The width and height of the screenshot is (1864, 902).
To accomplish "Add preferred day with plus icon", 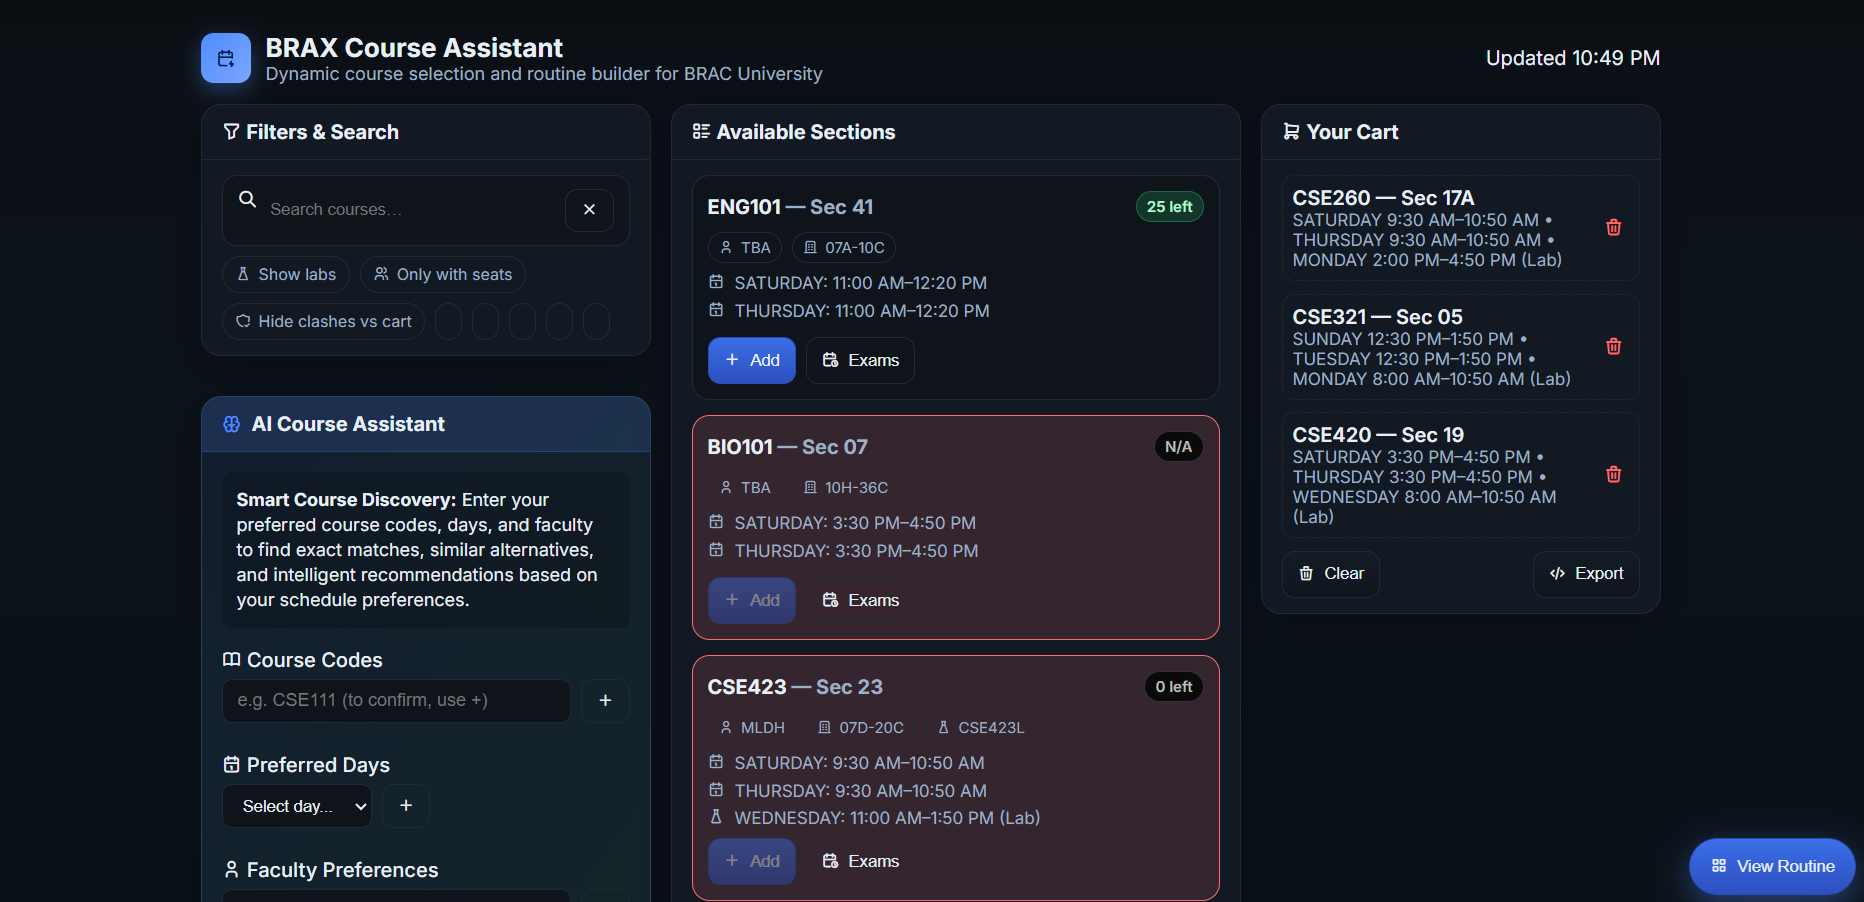I will click(406, 806).
